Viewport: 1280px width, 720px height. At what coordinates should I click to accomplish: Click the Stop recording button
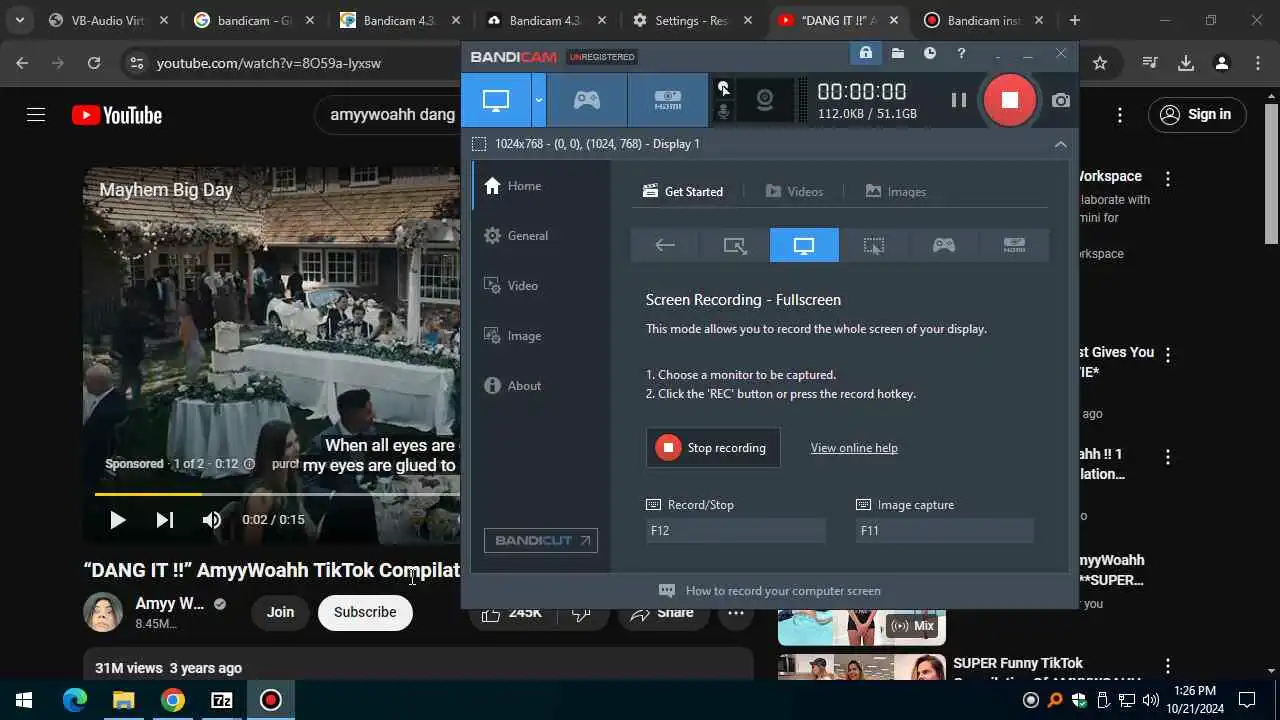click(x=713, y=448)
